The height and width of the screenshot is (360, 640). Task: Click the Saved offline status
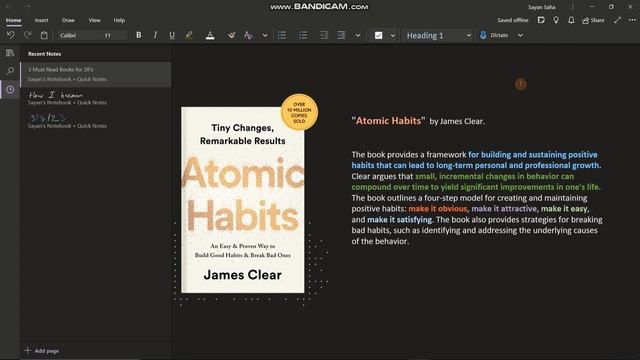[513, 20]
